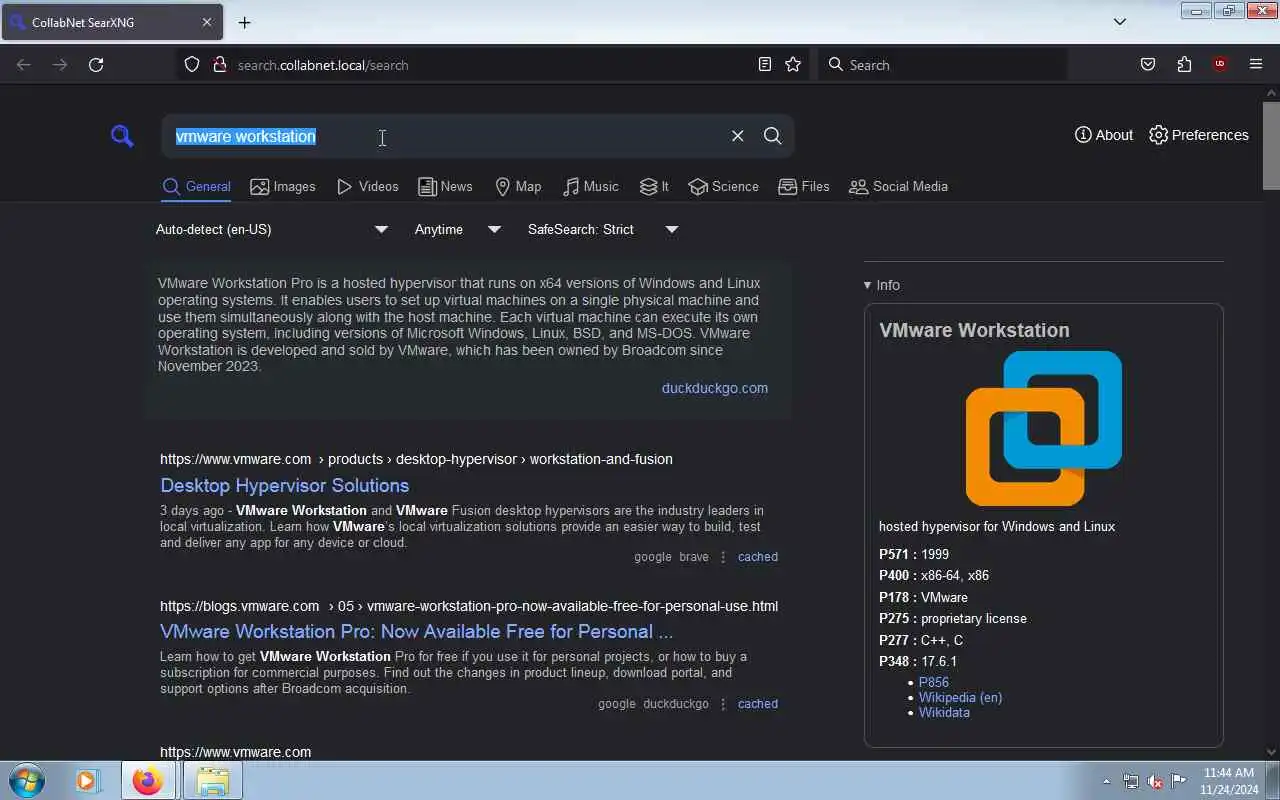Open uBlock Origin extension icon
This screenshot has width=1280, height=800.
(1220, 65)
